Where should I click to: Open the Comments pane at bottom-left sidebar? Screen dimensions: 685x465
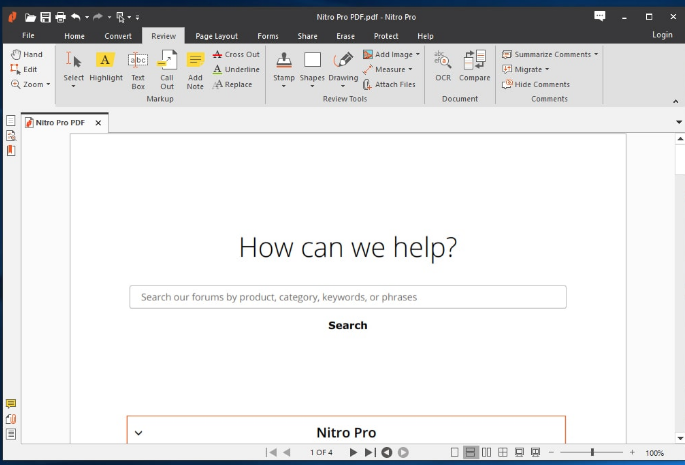pos(11,403)
